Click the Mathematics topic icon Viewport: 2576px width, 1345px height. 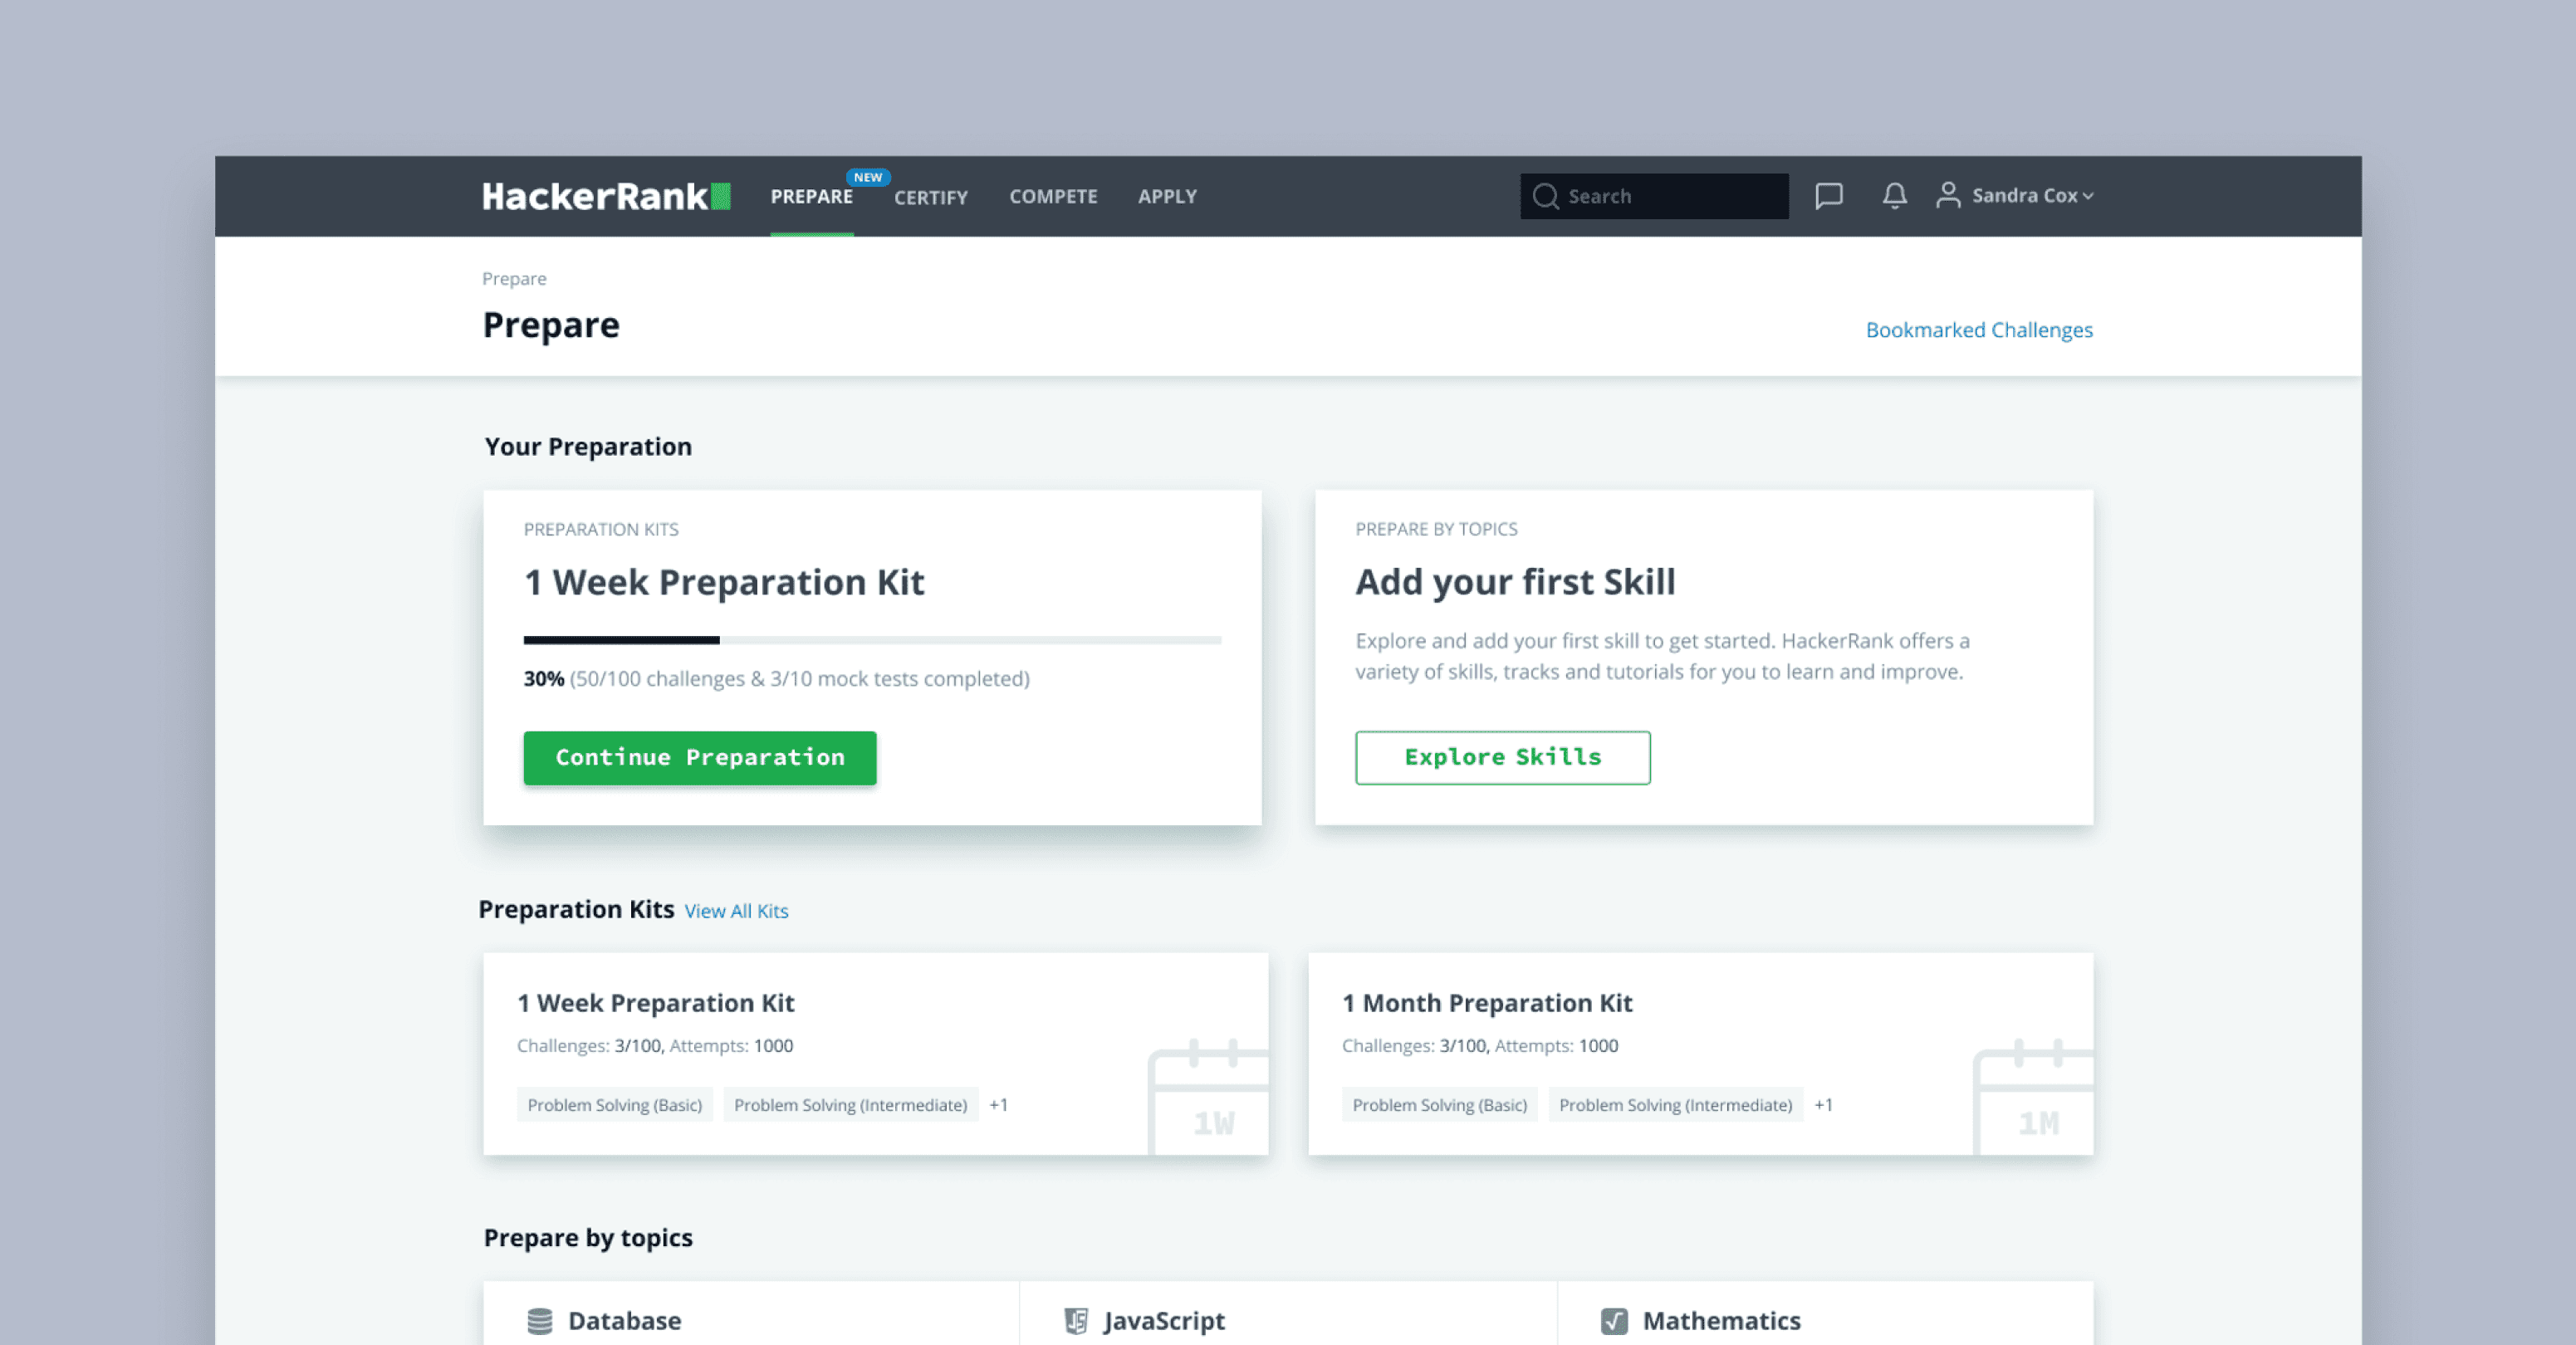pyautogui.click(x=1614, y=1321)
